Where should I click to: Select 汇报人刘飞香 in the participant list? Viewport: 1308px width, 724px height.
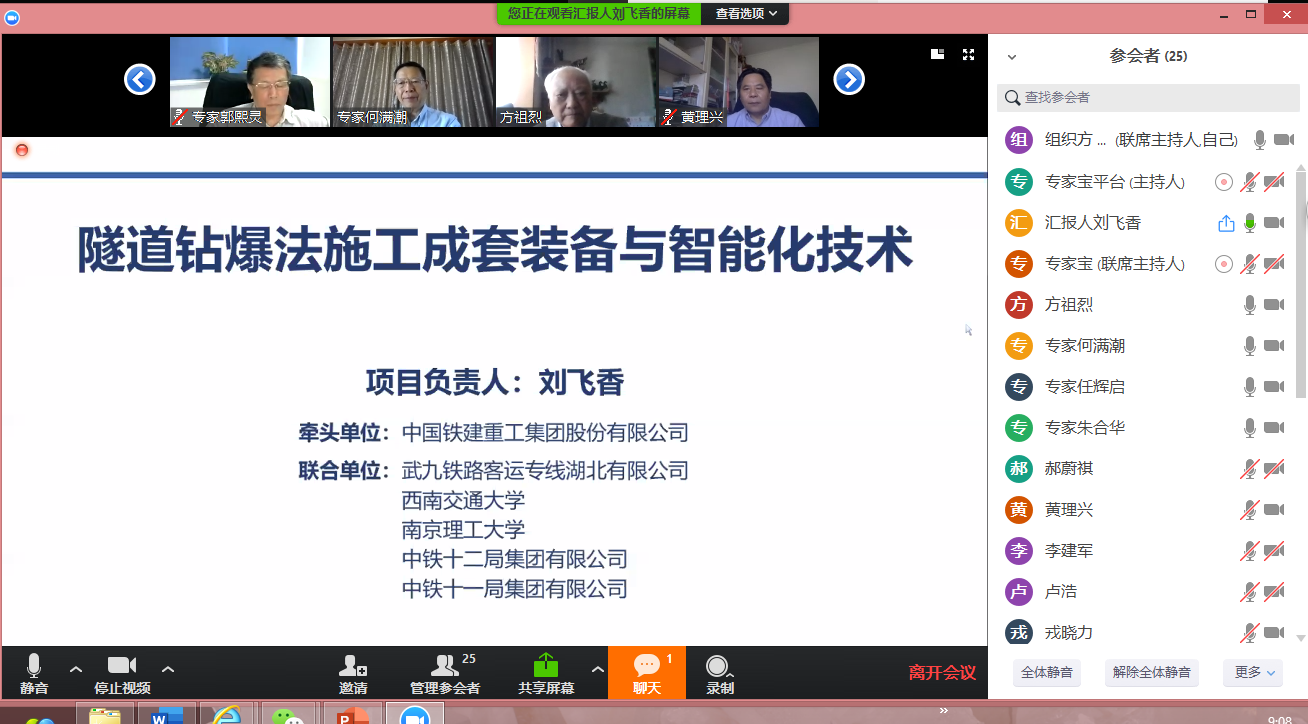pyautogui.click(x=1092, y=223)
